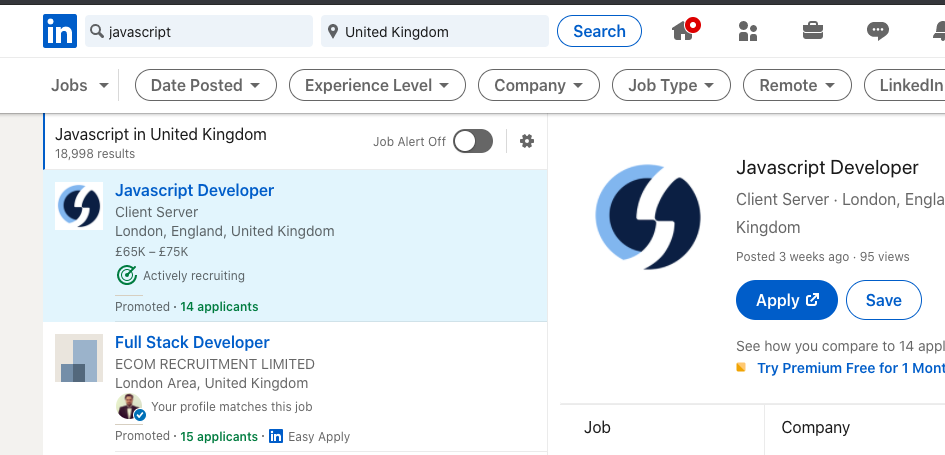
Task: Select the Job tab in details
Action: [x=597, y=427]
